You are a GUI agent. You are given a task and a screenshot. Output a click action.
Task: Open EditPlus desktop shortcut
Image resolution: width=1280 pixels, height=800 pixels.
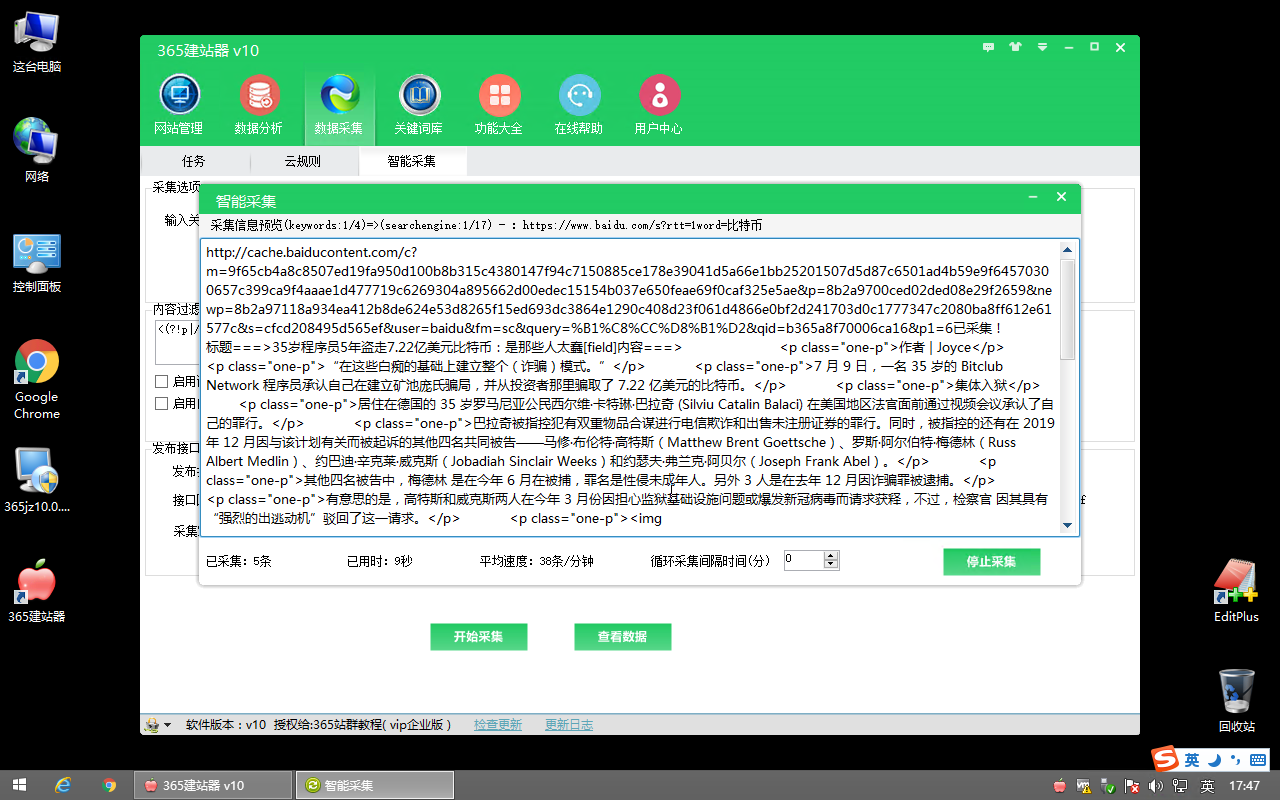[x=1236, y=590]
